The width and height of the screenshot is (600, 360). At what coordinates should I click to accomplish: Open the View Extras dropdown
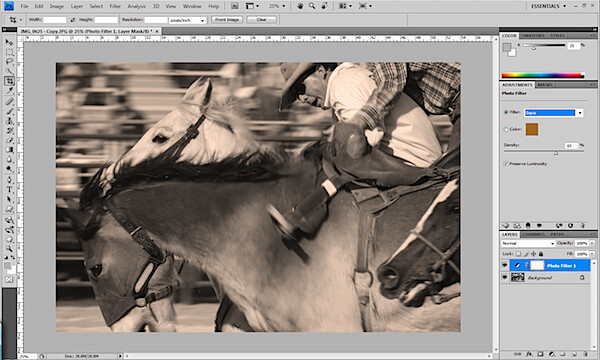click(252, 6)
